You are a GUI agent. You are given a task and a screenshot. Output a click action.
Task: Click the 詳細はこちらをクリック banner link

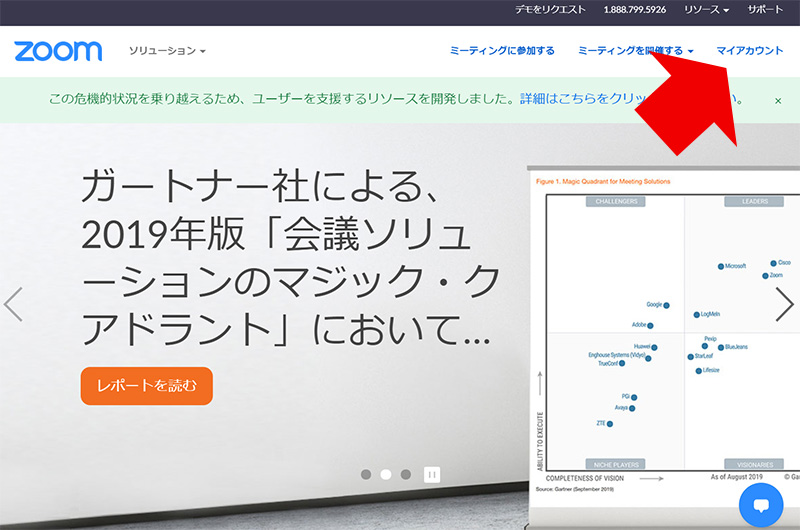pos(578,100)
